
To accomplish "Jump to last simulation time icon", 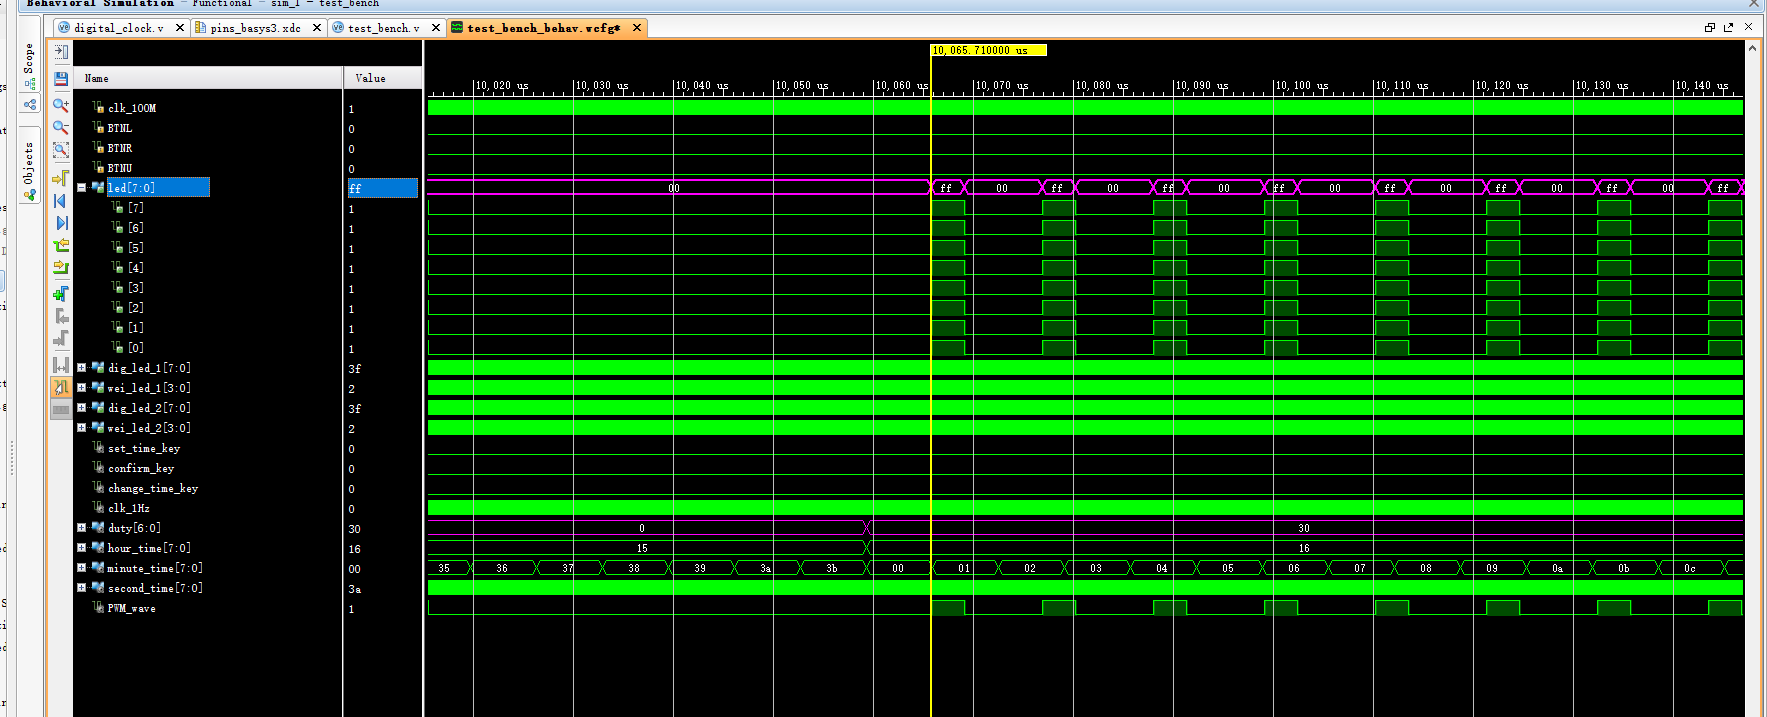I will [61, 223].
